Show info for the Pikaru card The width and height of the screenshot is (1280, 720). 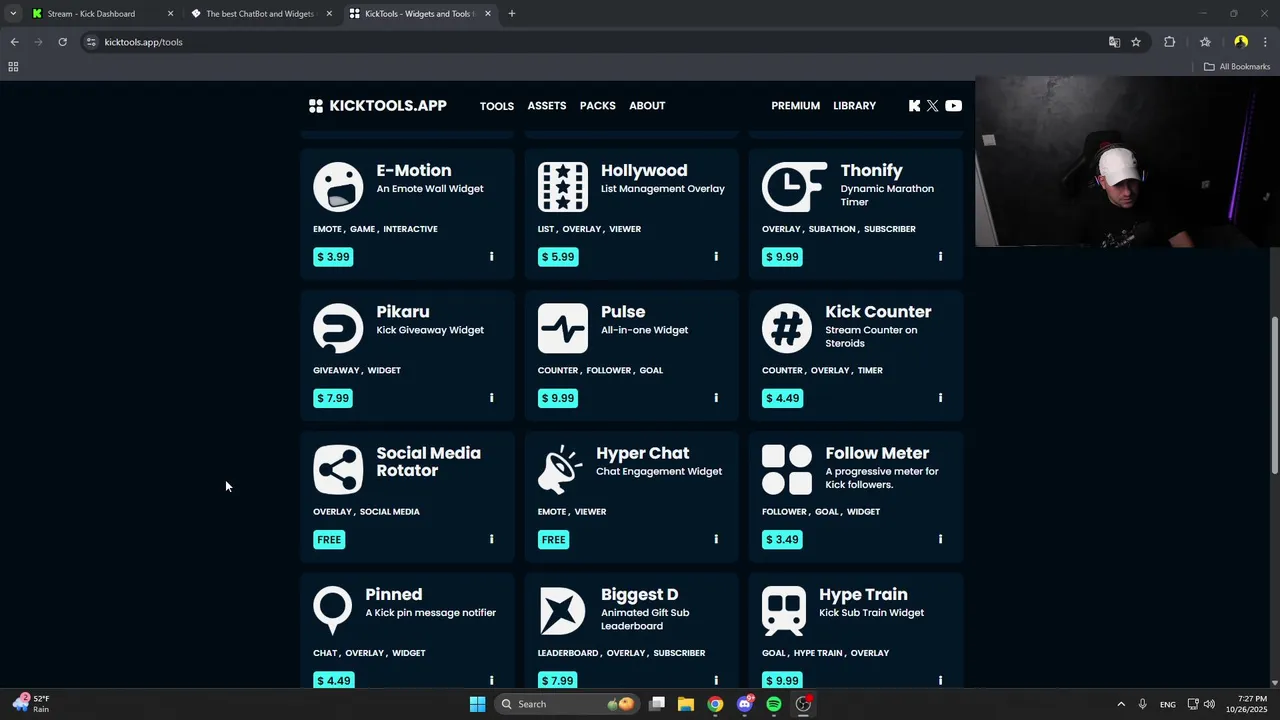click(x=491, y=398)
